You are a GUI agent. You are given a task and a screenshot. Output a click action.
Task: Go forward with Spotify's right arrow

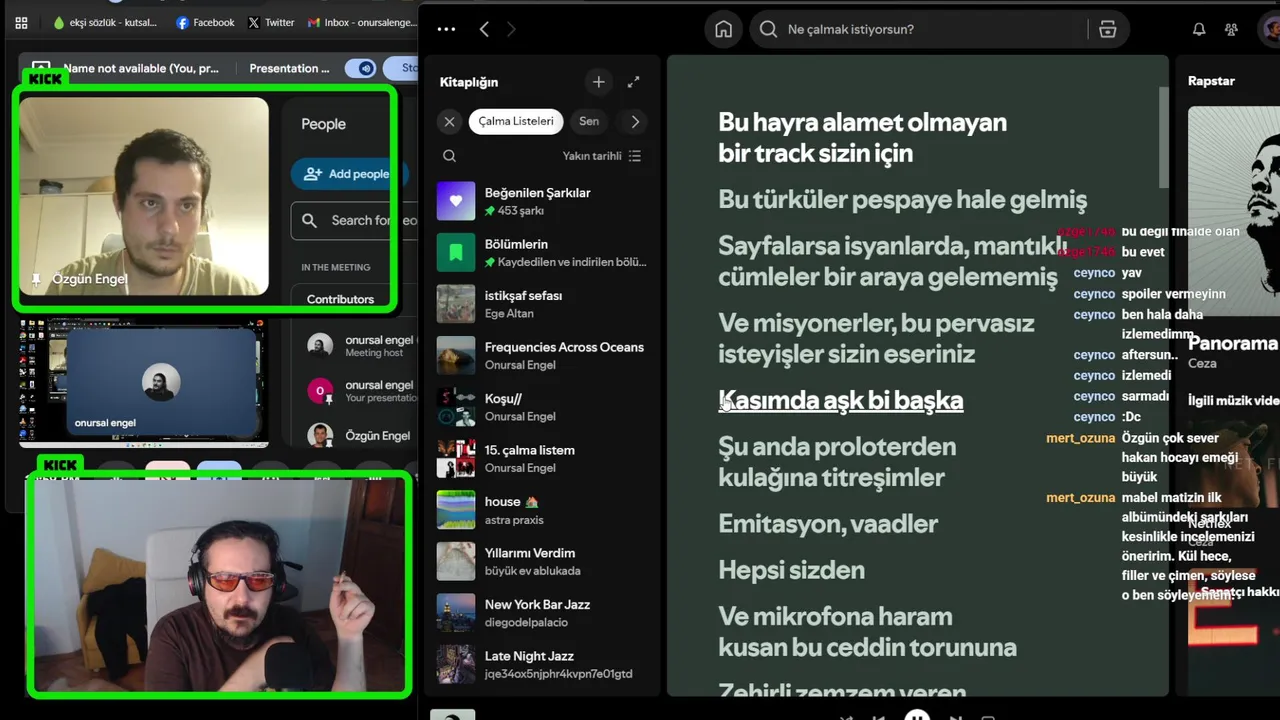(511, 29)
